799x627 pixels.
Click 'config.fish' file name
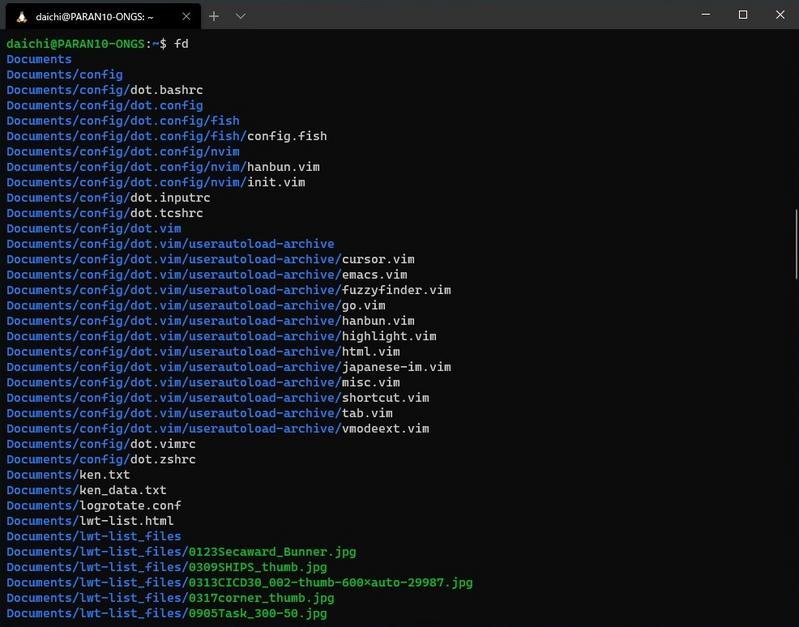pyautogui.click(x=287, y=136)
